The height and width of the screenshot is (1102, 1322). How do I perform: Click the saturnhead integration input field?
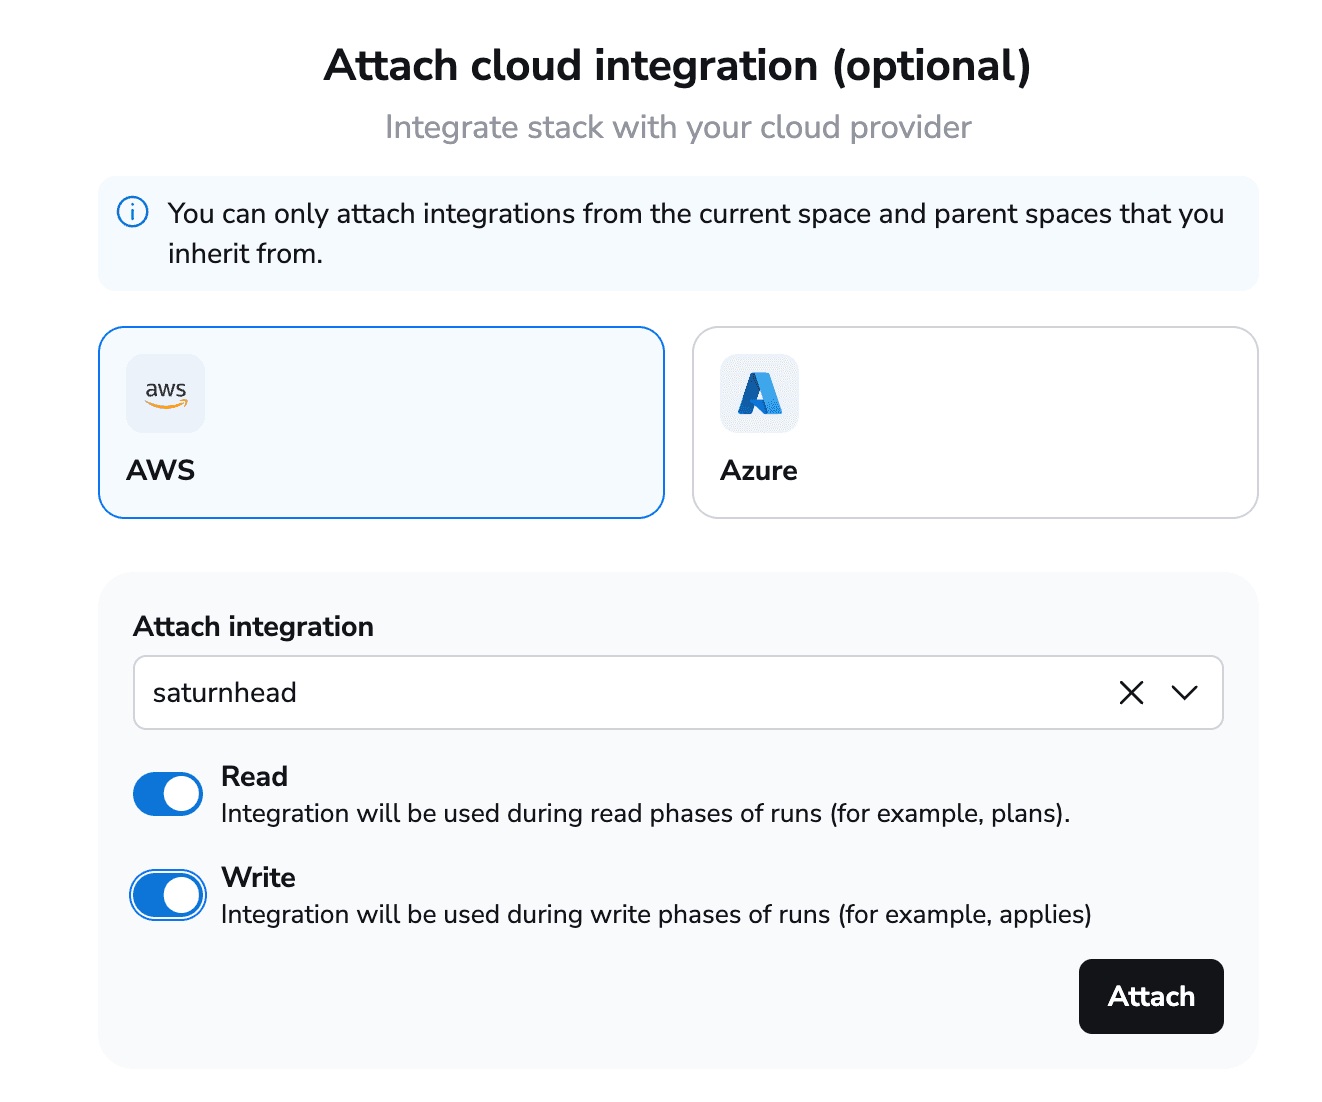click(x=678, y=692)
